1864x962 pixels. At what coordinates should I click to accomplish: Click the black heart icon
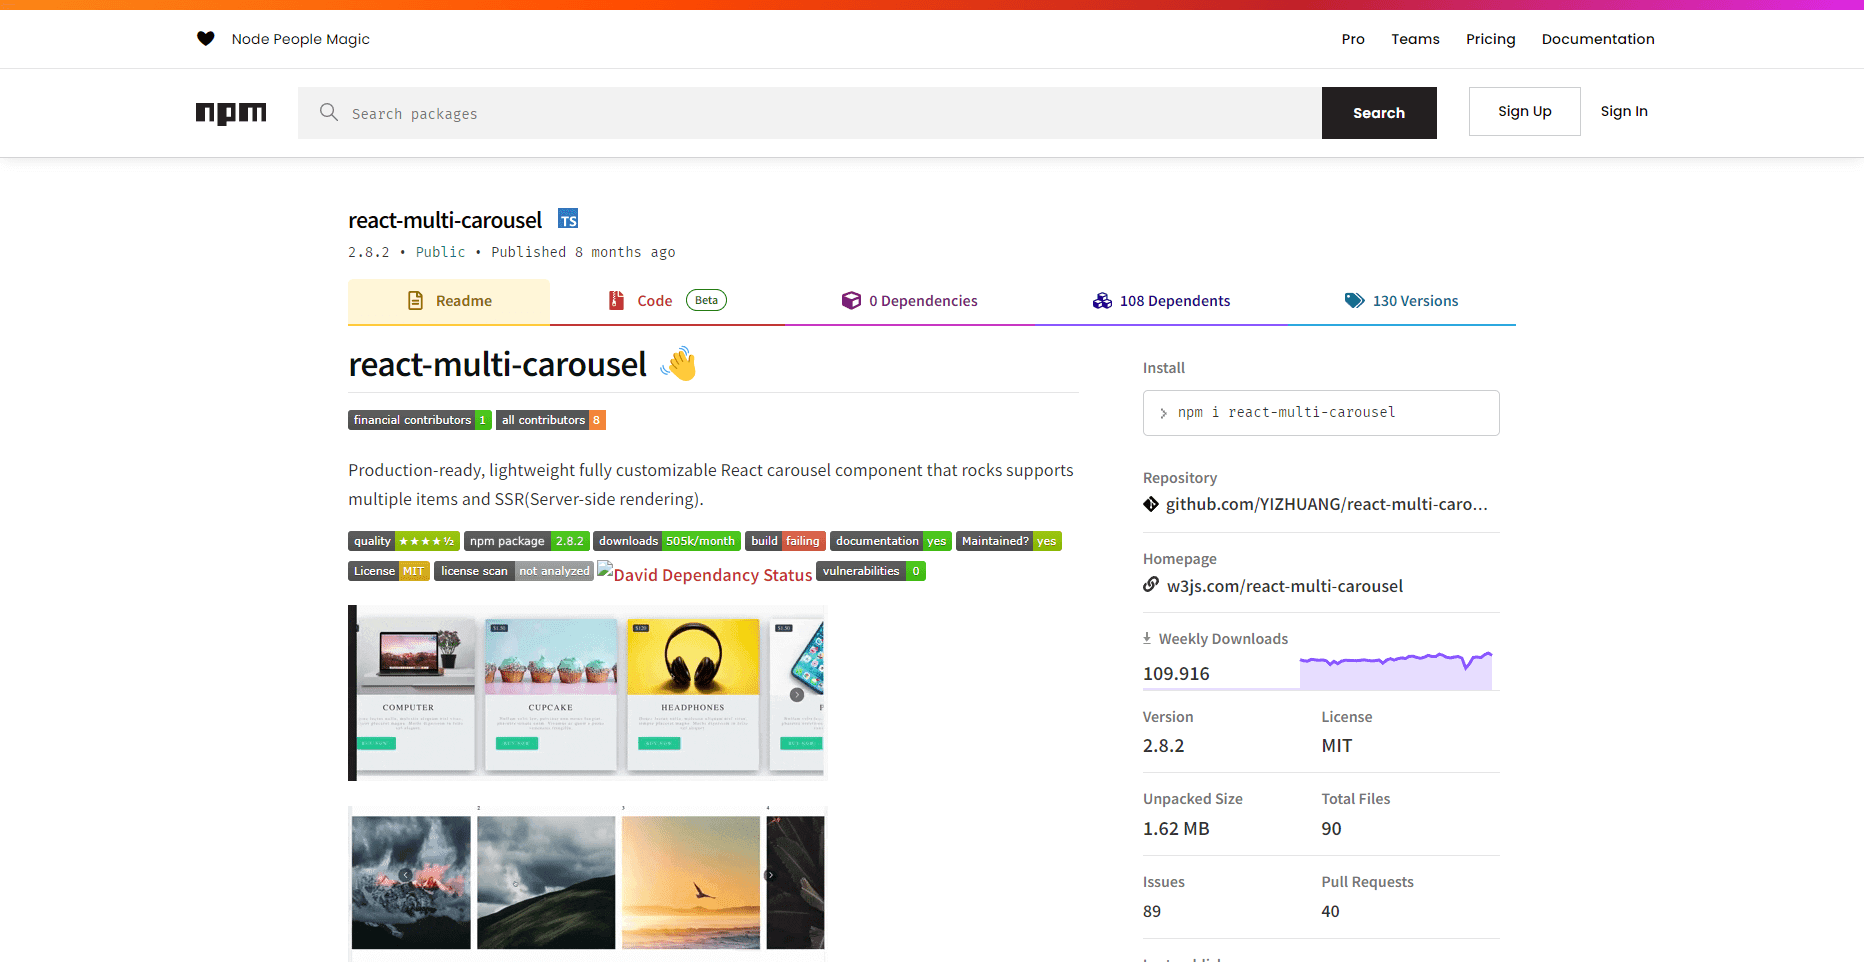[205, 39]
